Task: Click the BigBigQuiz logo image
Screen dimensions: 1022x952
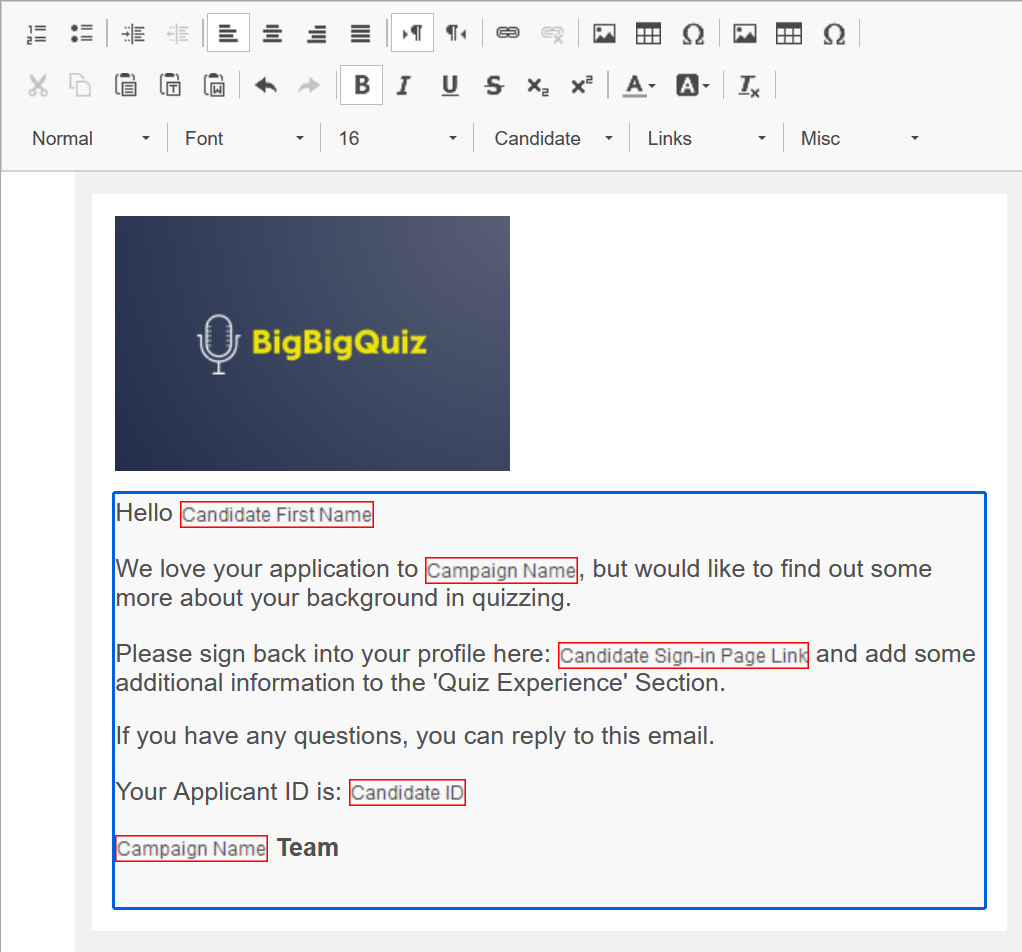Action: click(x=312, y=343)
